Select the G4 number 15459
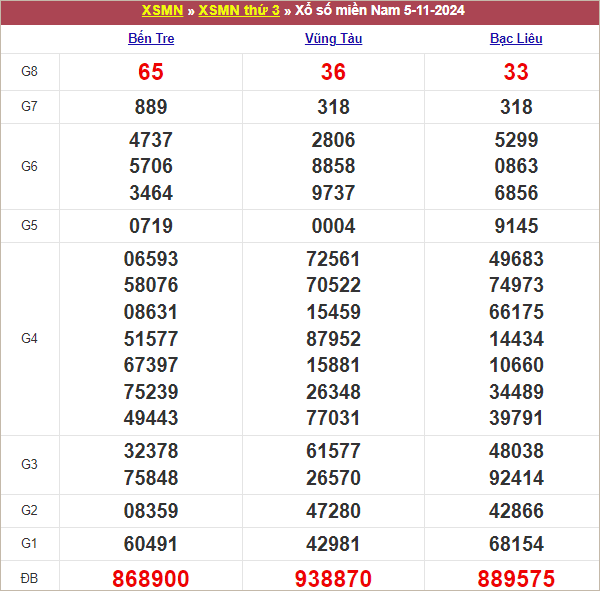The height and width of the screenshot is (591, 600). coord(333,312)
